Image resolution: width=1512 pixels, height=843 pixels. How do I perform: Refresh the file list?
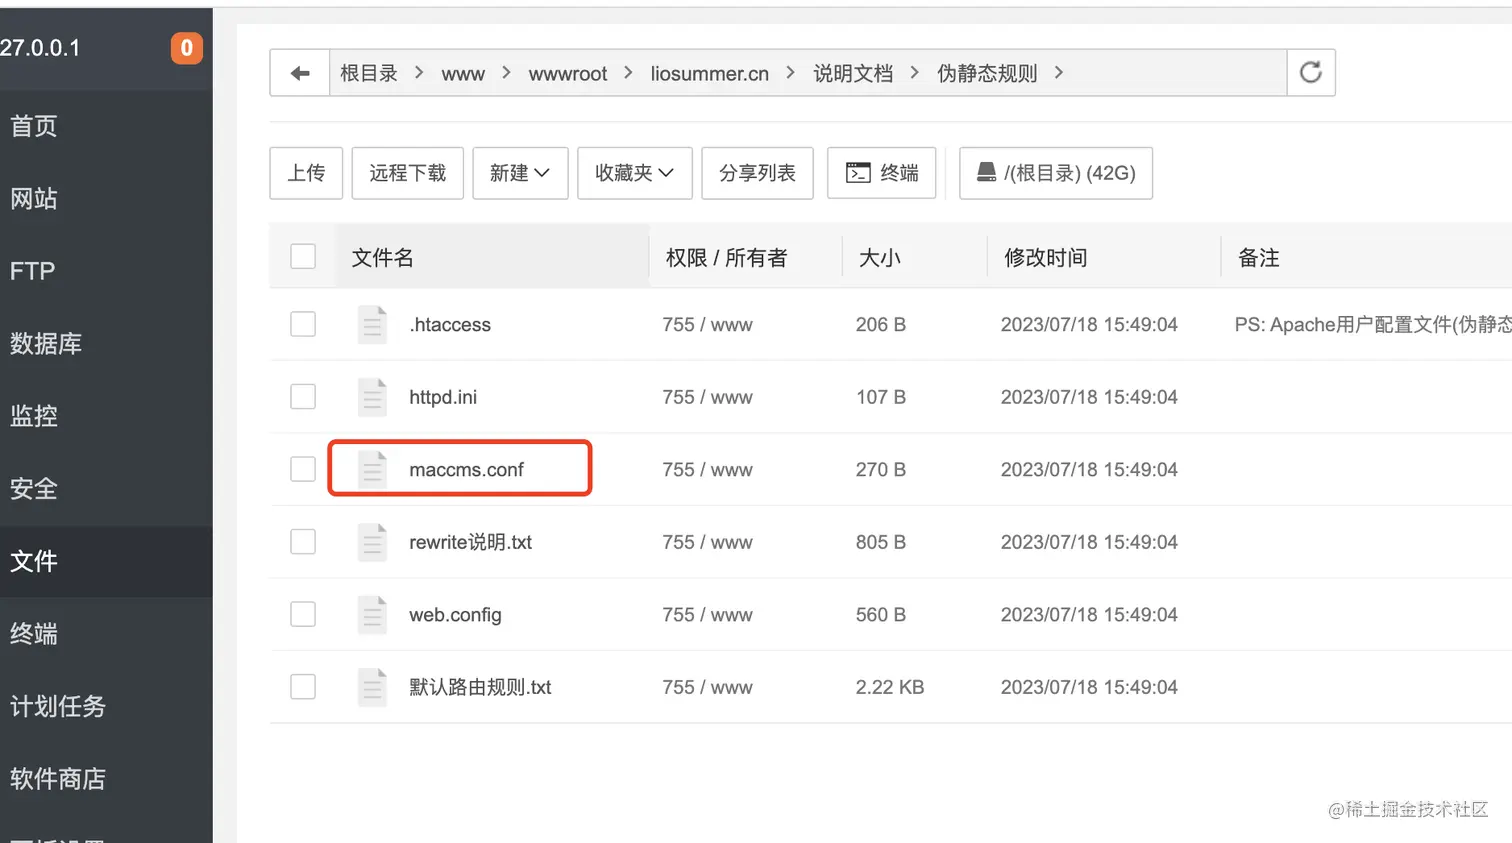click(1311, 73)
